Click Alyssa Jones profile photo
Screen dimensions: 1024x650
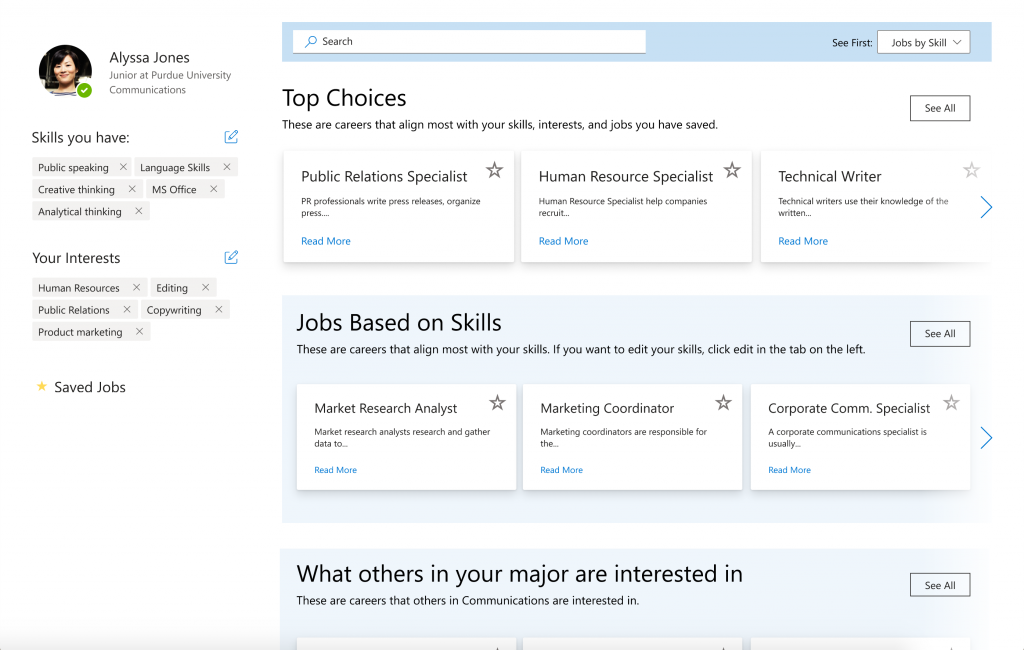65,71
